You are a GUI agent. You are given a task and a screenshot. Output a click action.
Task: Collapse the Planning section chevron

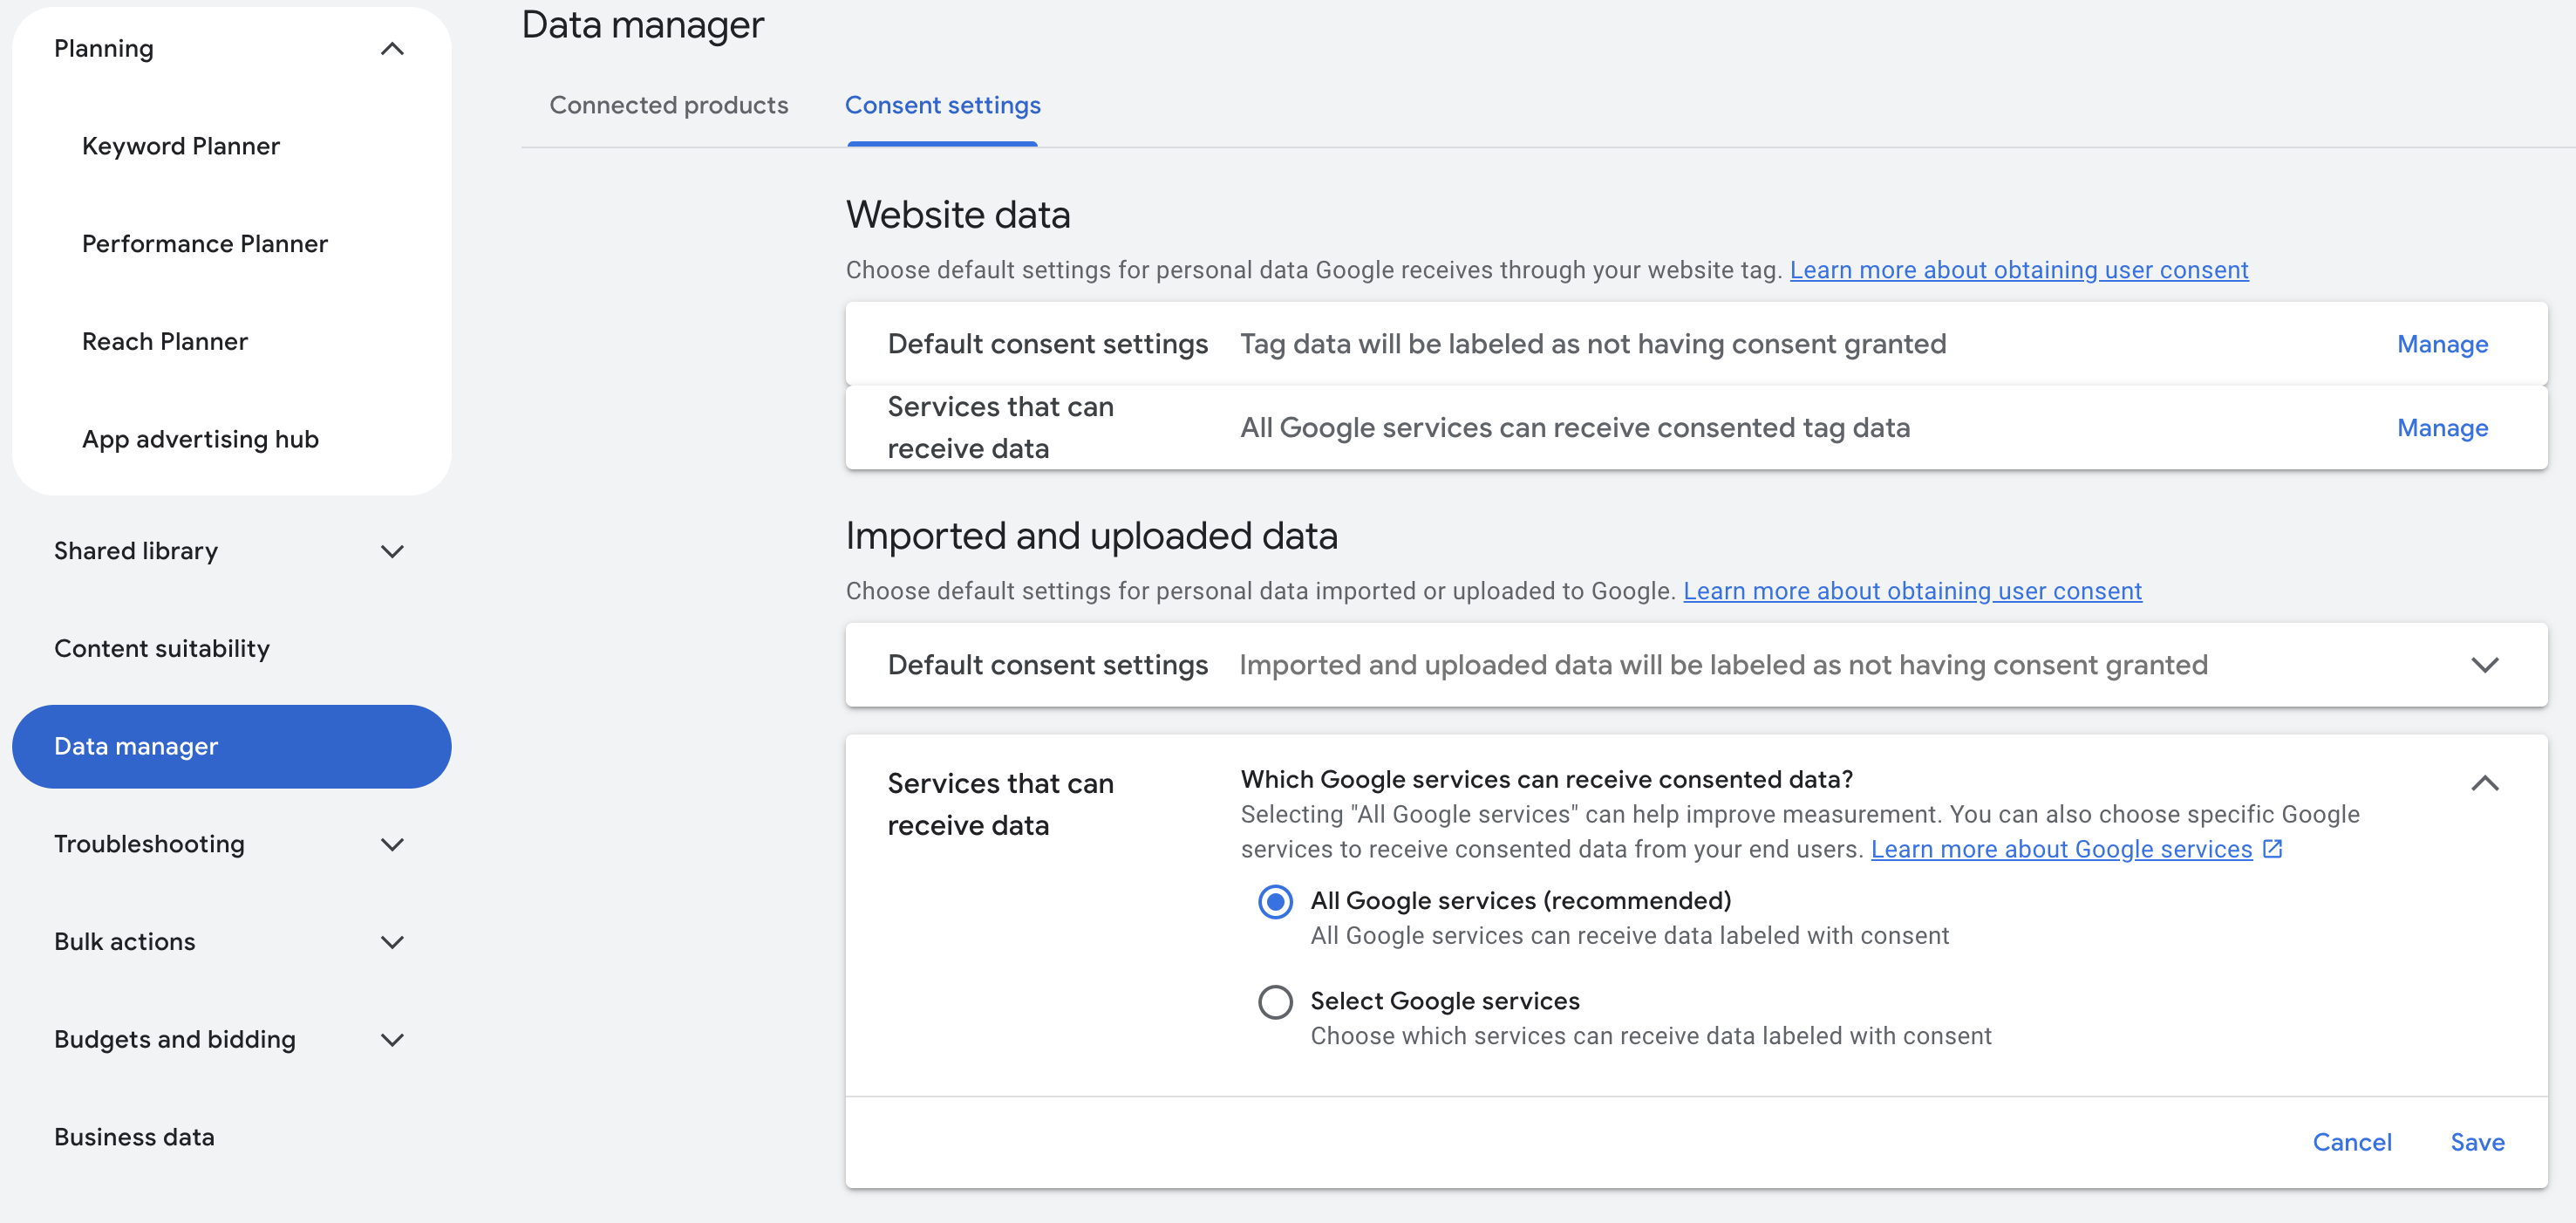(392, 49)
